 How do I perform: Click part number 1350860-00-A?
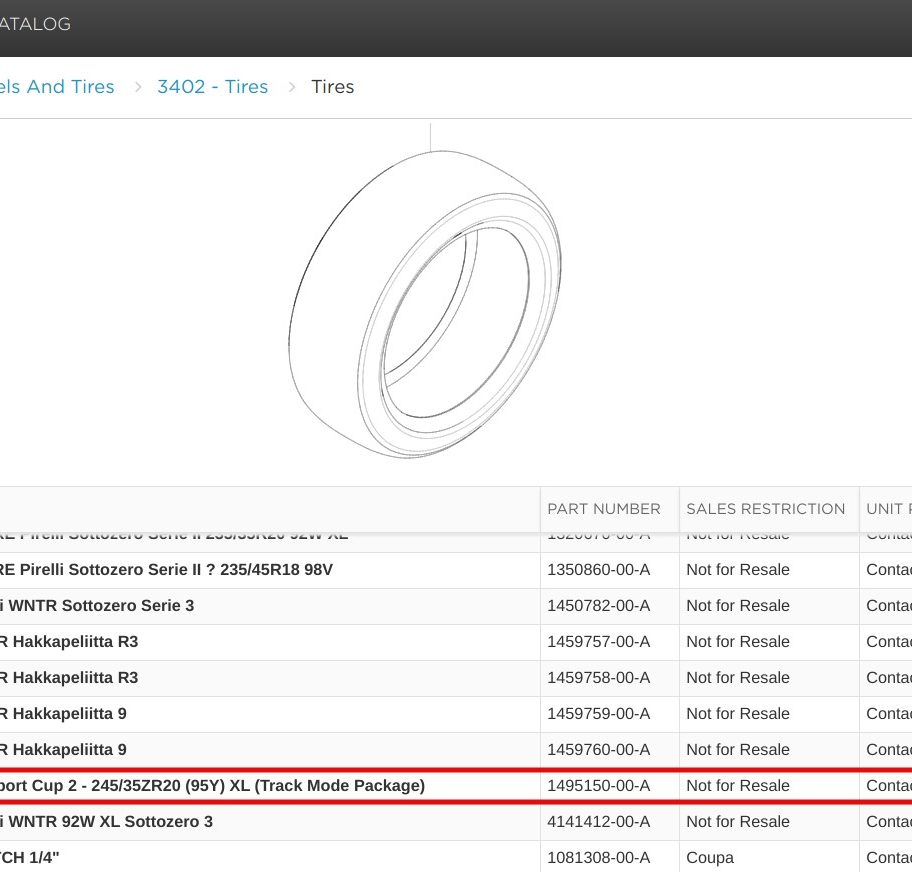click(x=598, y=570)
